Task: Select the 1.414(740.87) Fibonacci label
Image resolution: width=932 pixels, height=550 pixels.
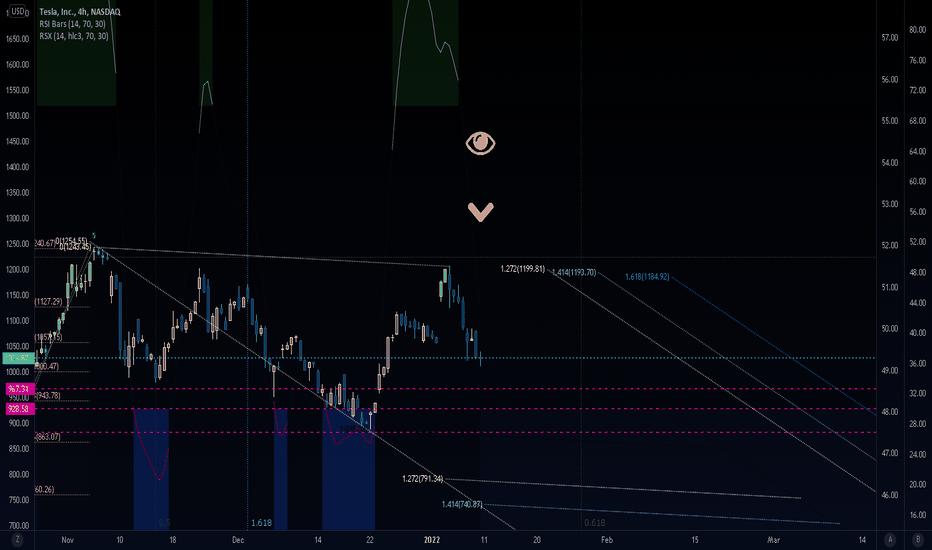Action: pos(462,504)
